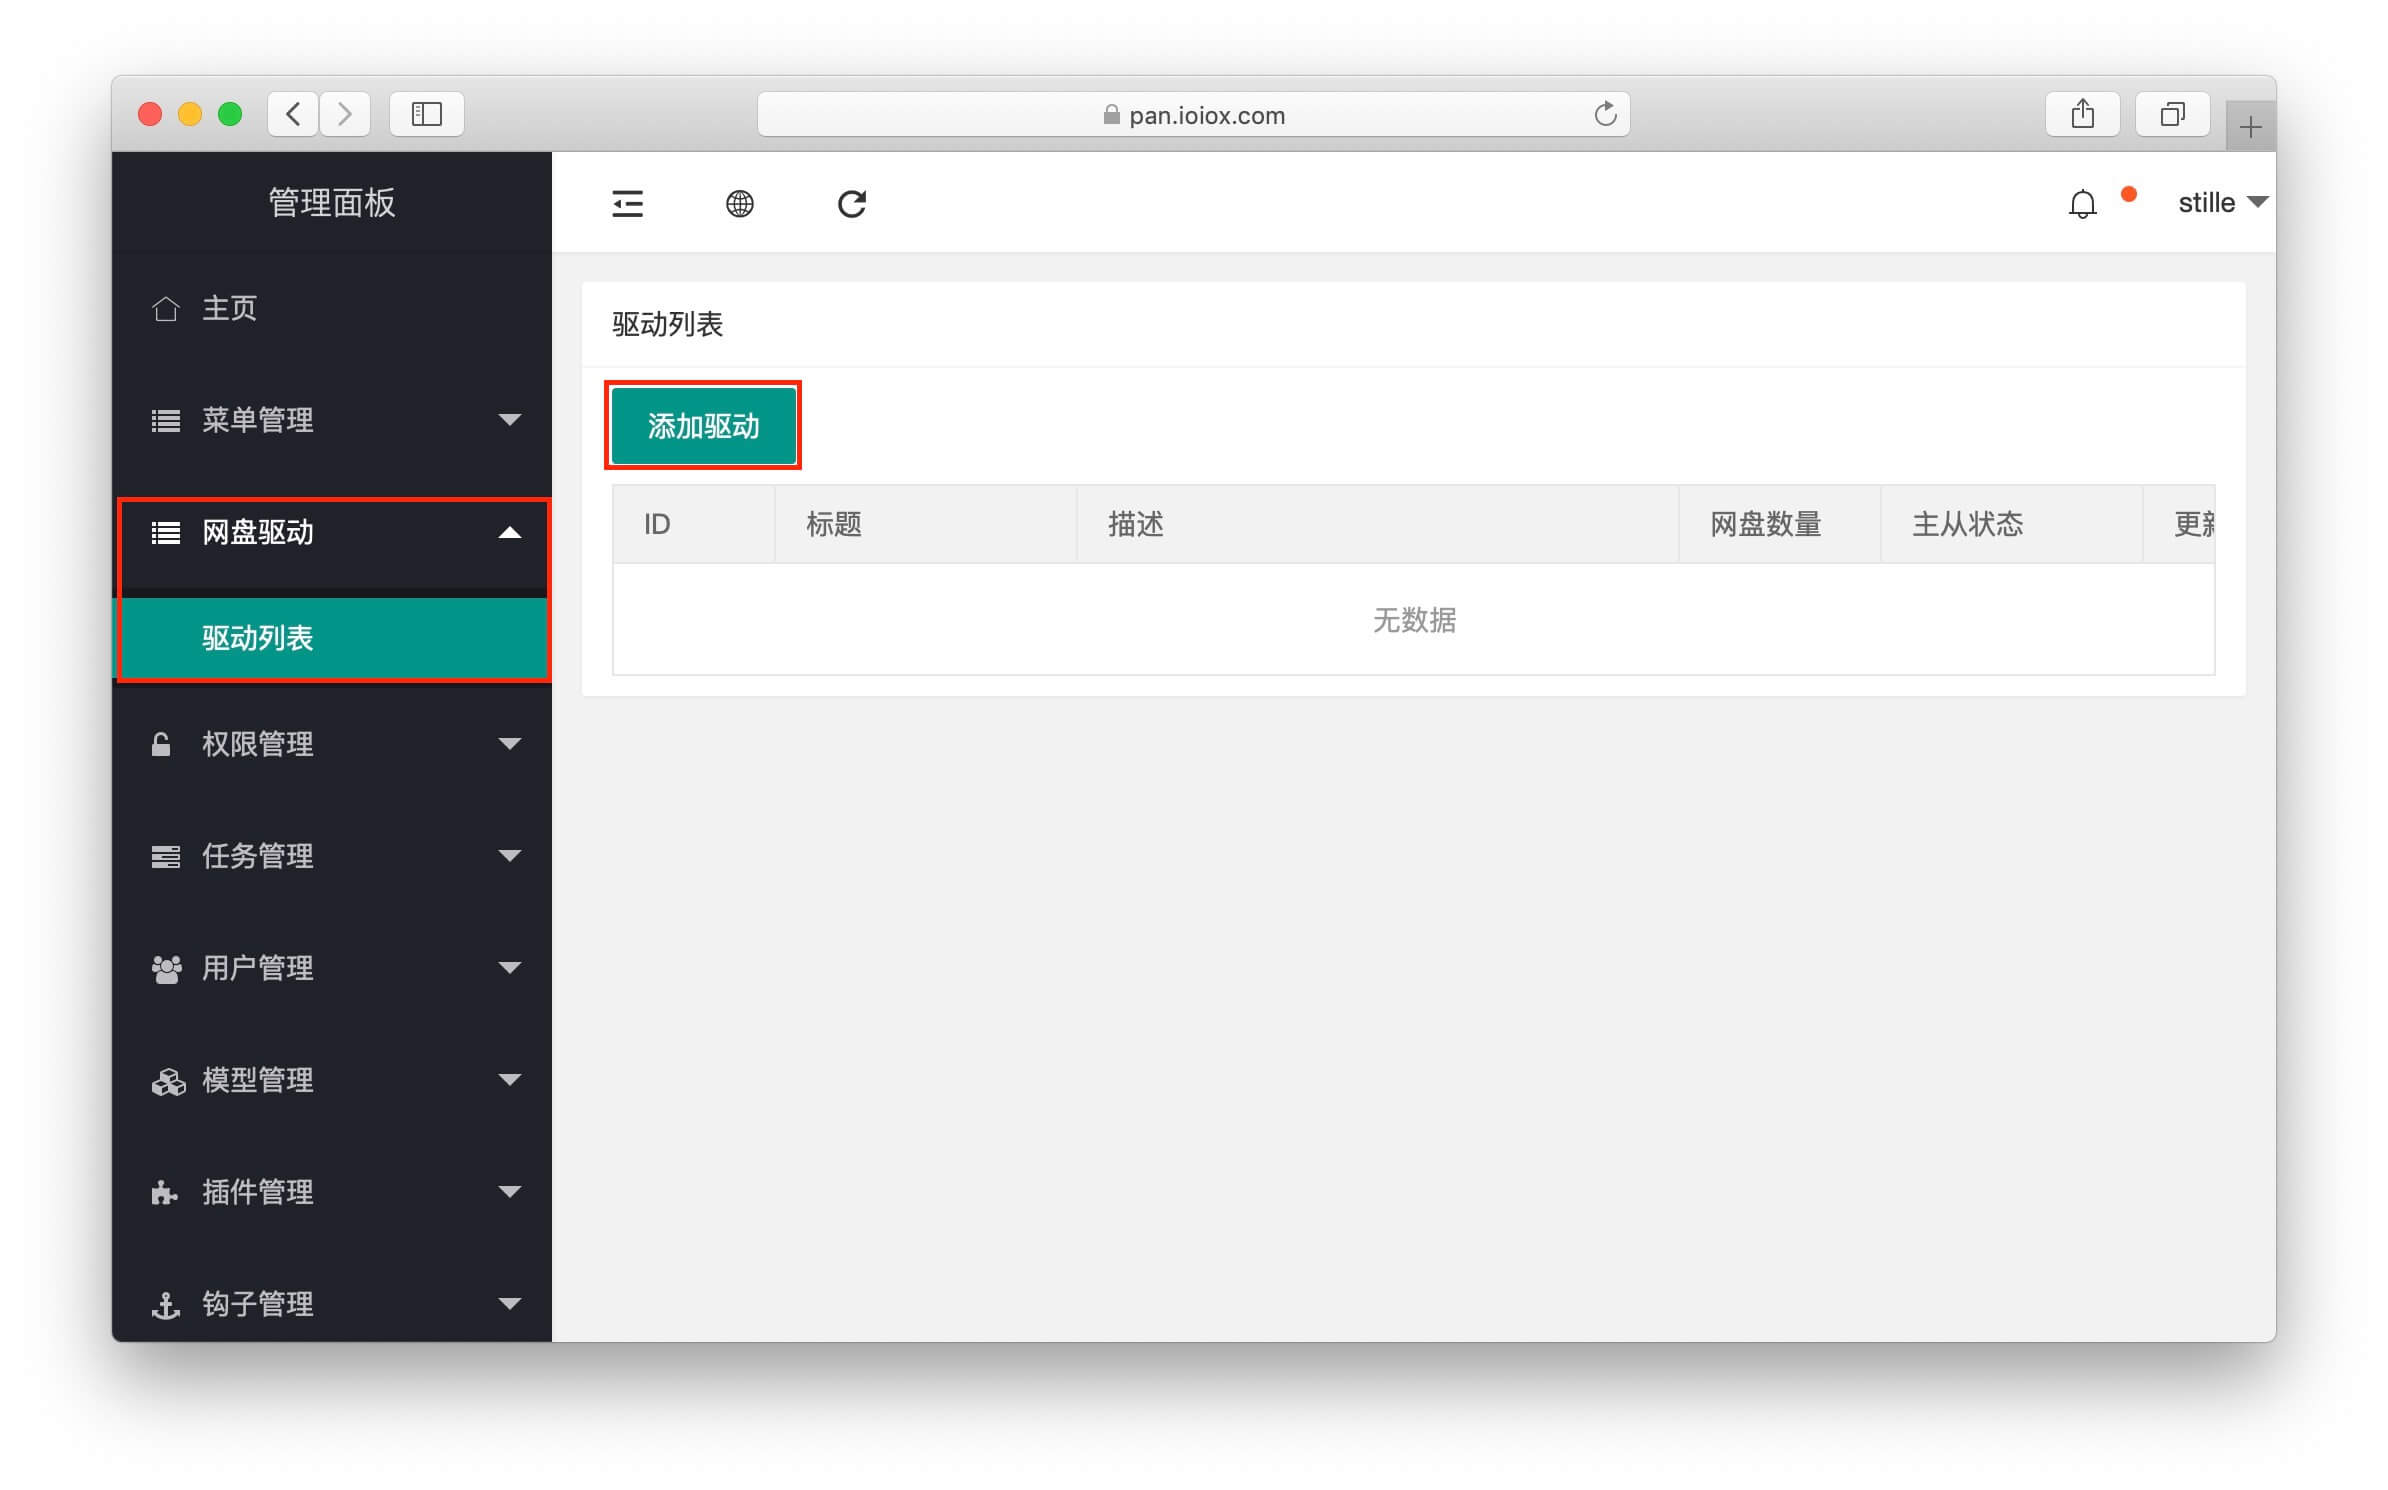Click the sidebar collapse icon in header

coord(627,204)
